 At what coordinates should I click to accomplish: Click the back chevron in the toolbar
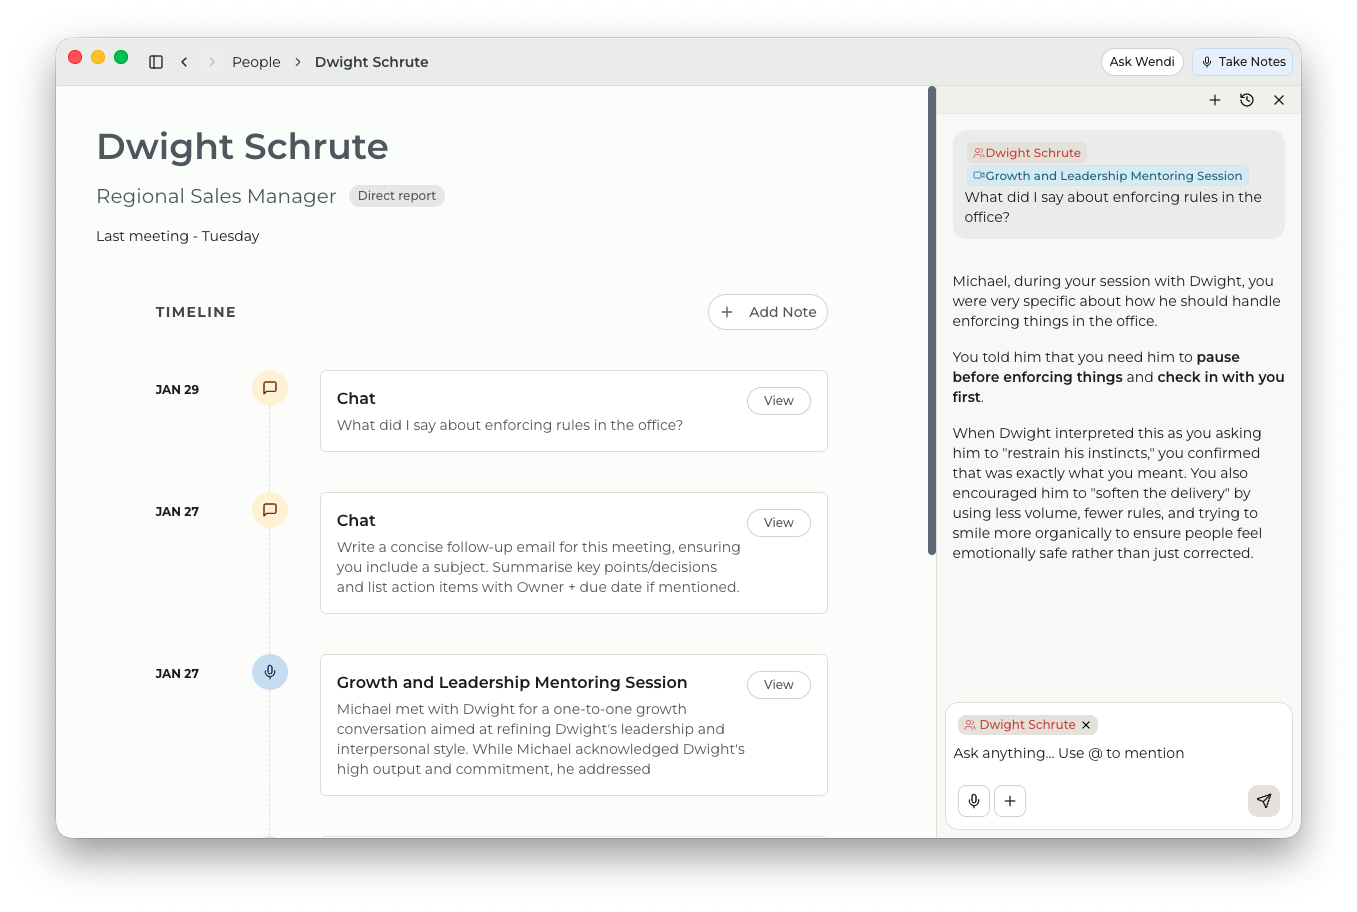[x=184, y=61]
